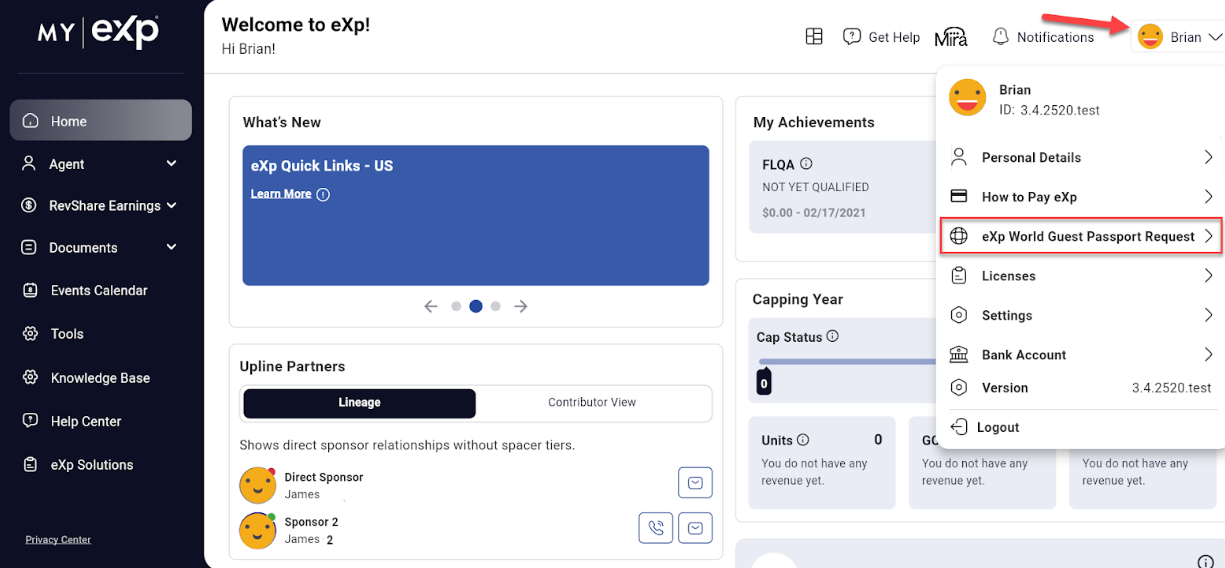Open the Mira assistant icon
The height and width of the screenshot is (568, 1225).
(x=950, y=38)
